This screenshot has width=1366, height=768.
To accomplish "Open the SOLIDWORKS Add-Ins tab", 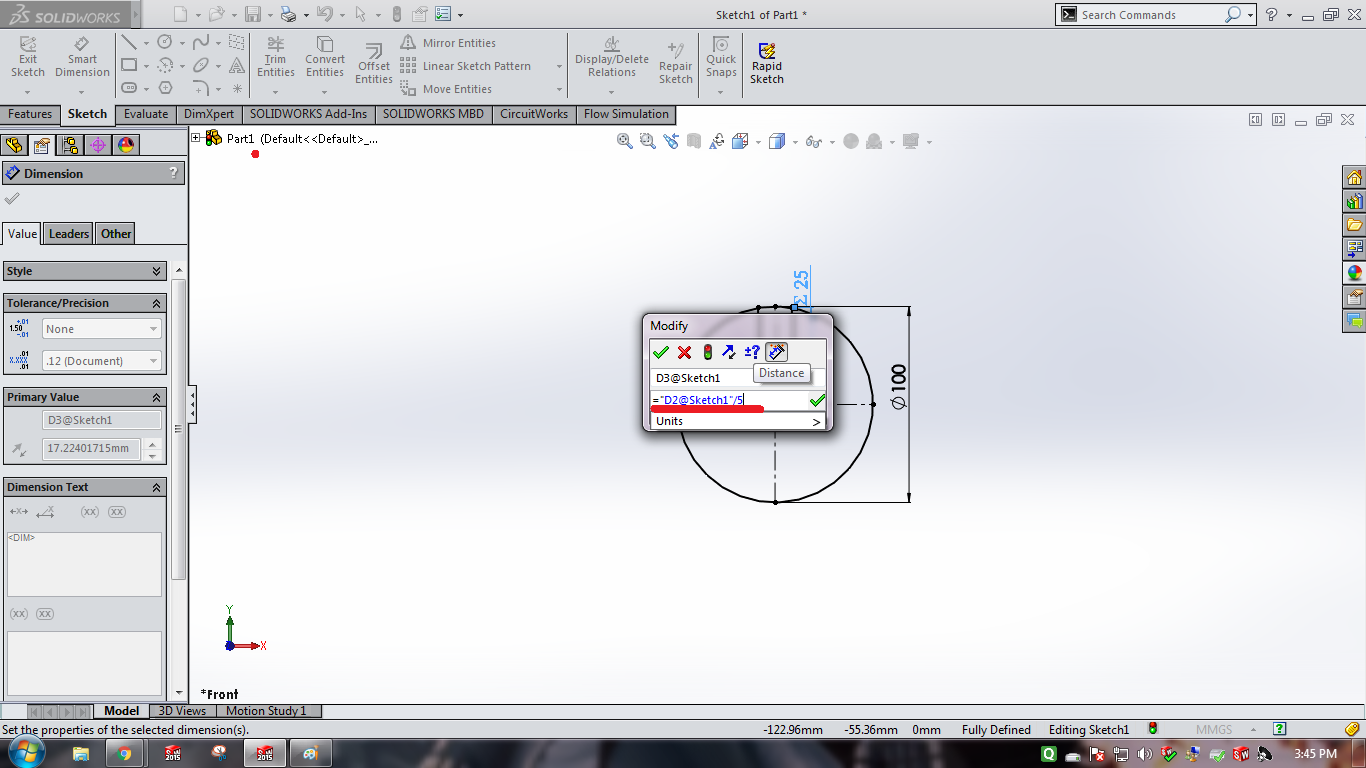I will pos(308,114).
